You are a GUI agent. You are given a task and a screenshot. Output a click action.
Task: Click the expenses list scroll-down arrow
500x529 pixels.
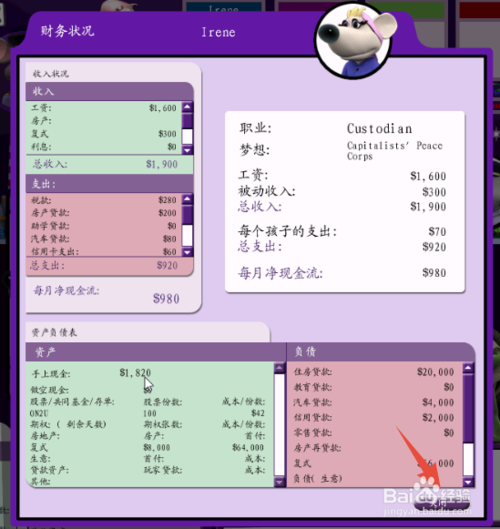coord(187,252)
